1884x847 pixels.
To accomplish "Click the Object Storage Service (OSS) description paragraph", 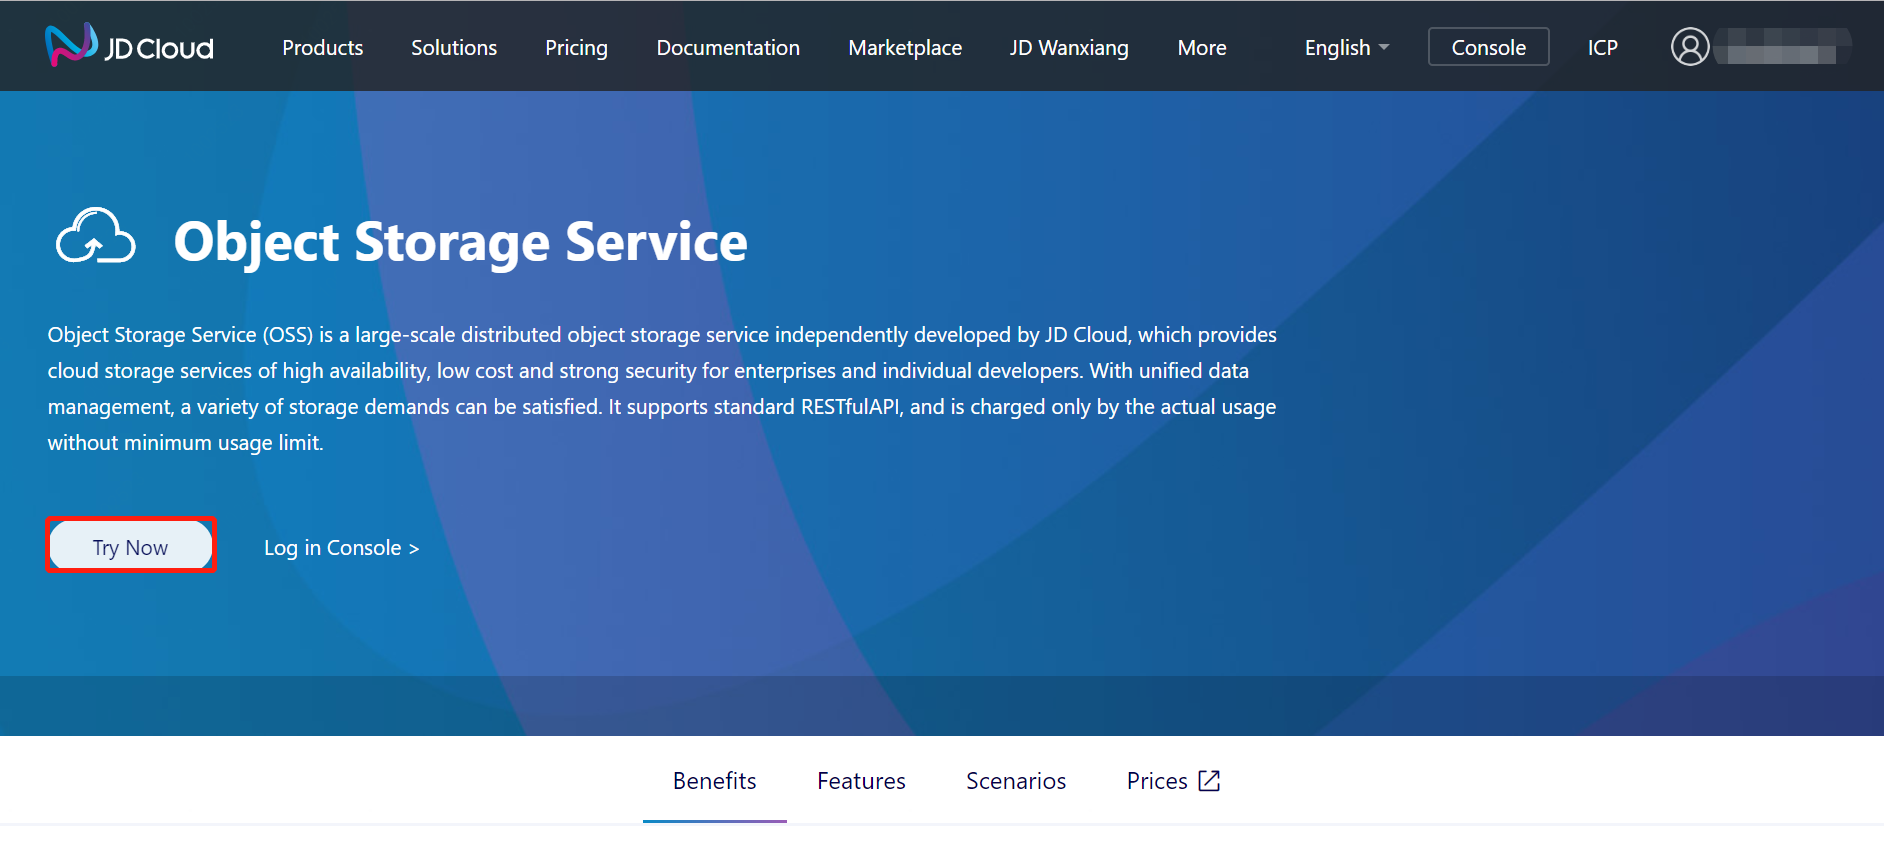I will [662, 389].
